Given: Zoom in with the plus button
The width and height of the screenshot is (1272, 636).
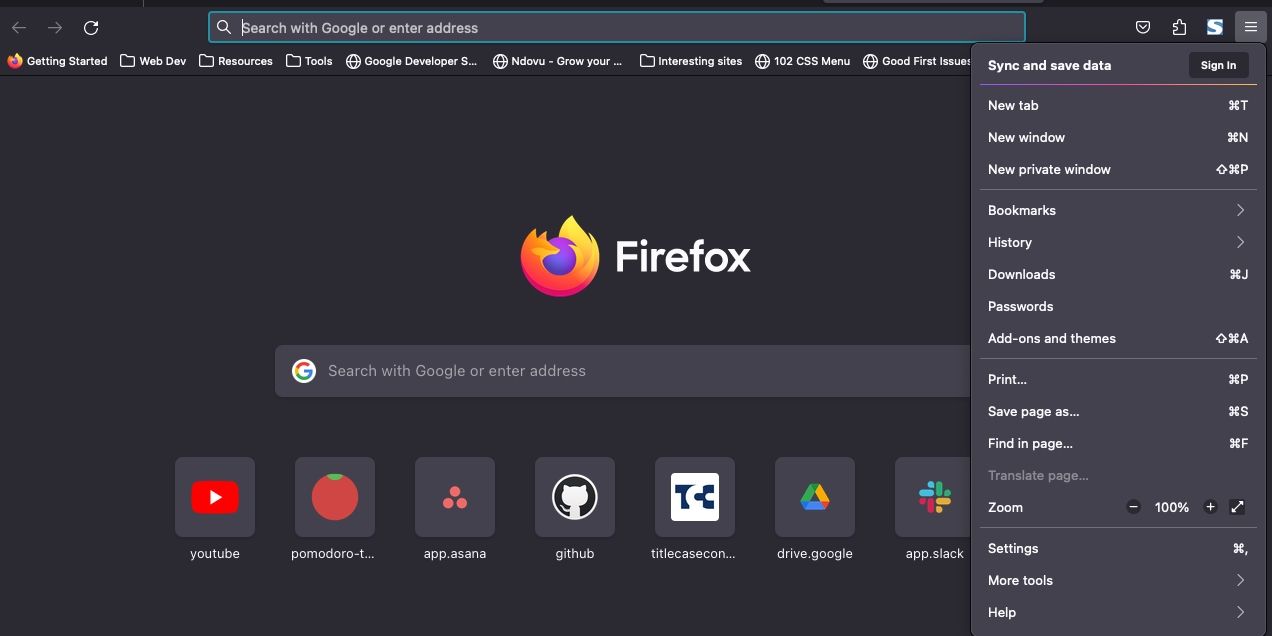Looking at the screenshot, I should coord(1210,507).
